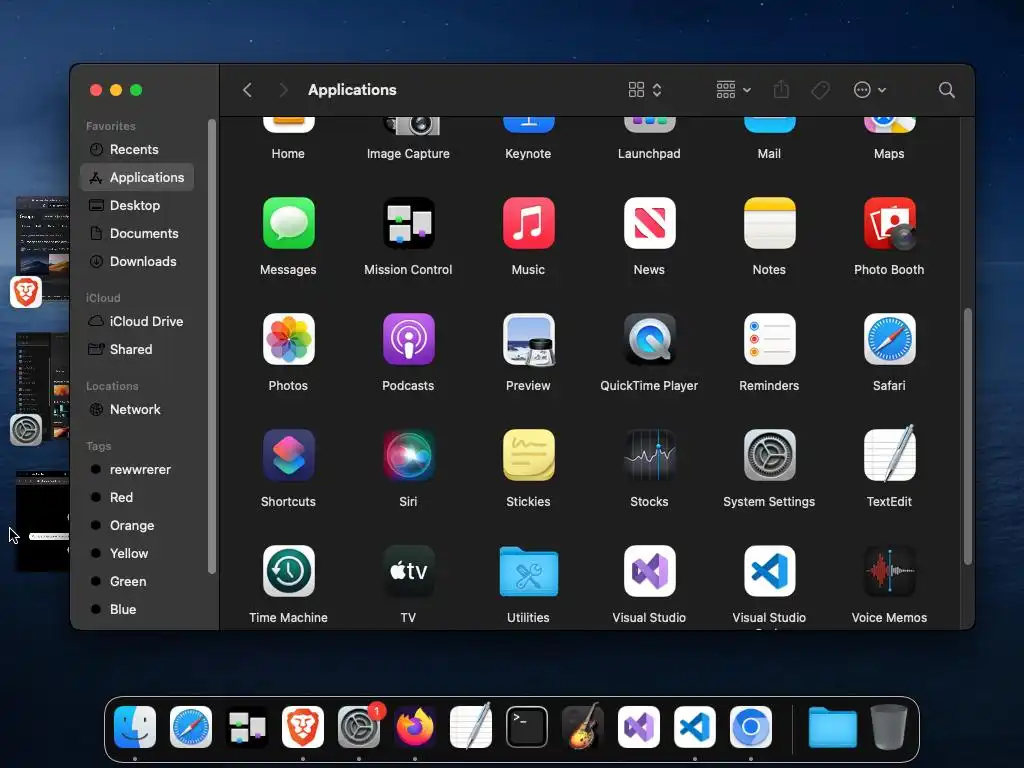This screenshot has height=768, width=1024.
Task: Open Mission Control from Applications
Action: point(408,223)
